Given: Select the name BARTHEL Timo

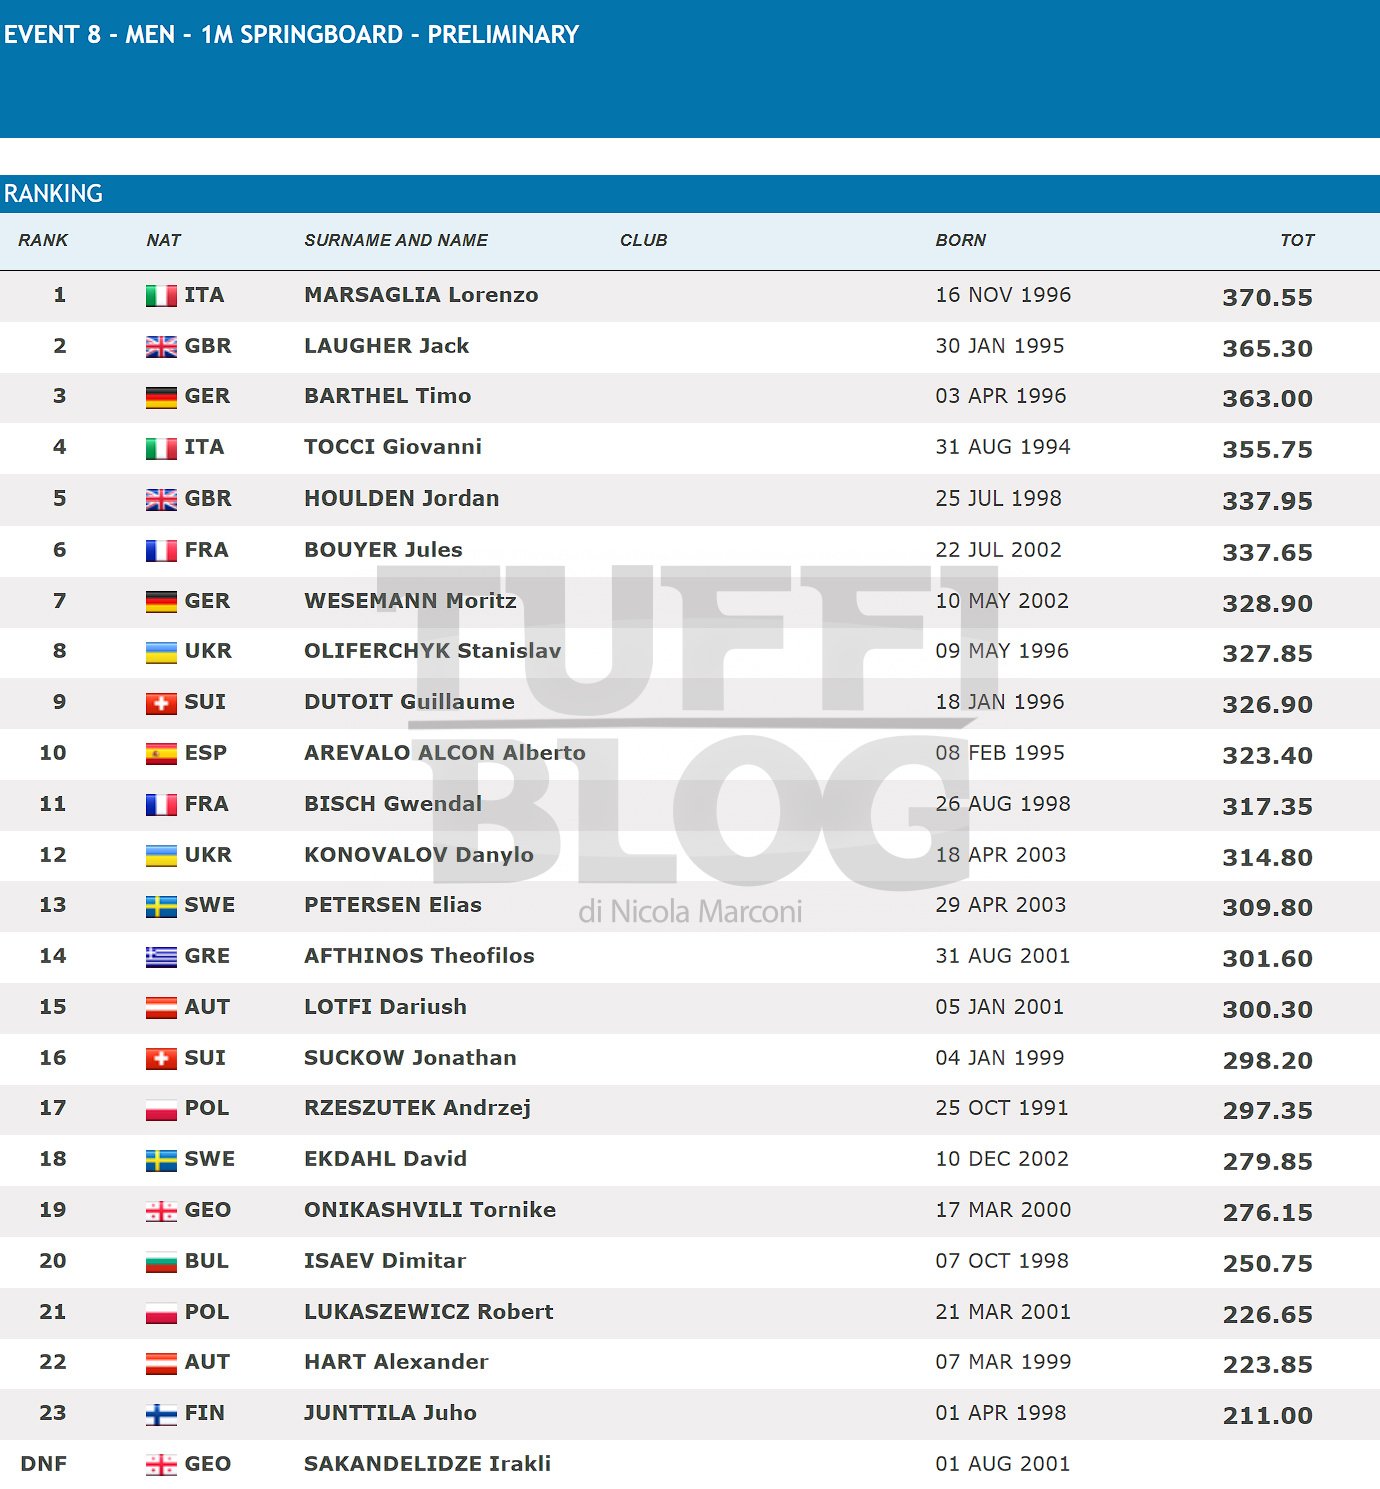Looking at the screenshot, I should pyautogui.click(x=387, y=396).
